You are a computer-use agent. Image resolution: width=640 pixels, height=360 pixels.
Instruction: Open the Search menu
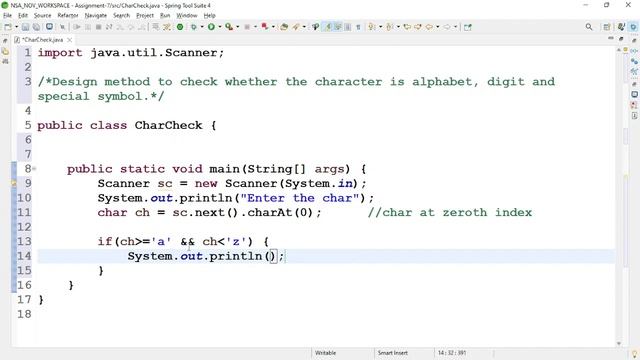point(121,16)
